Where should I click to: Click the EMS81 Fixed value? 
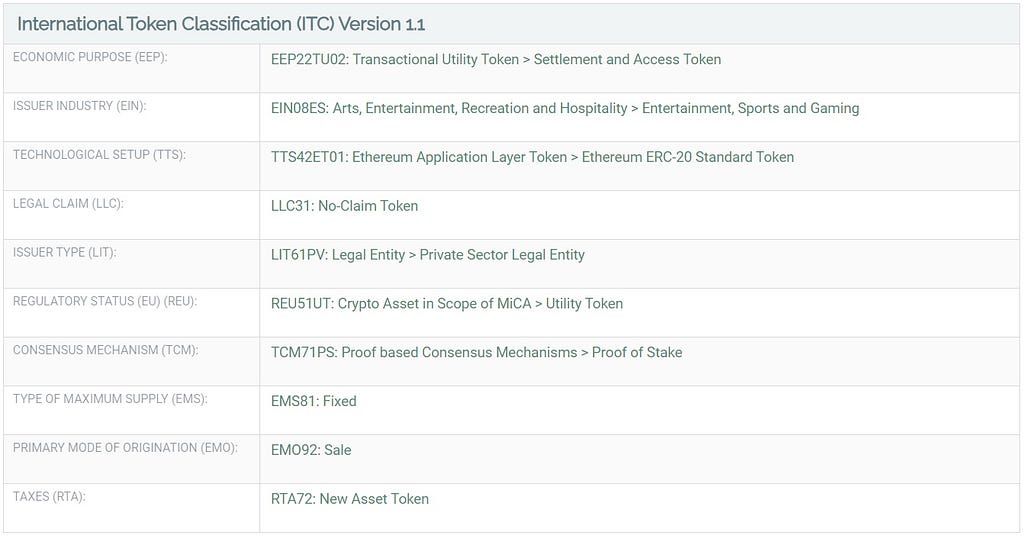[x=313, y=402]
